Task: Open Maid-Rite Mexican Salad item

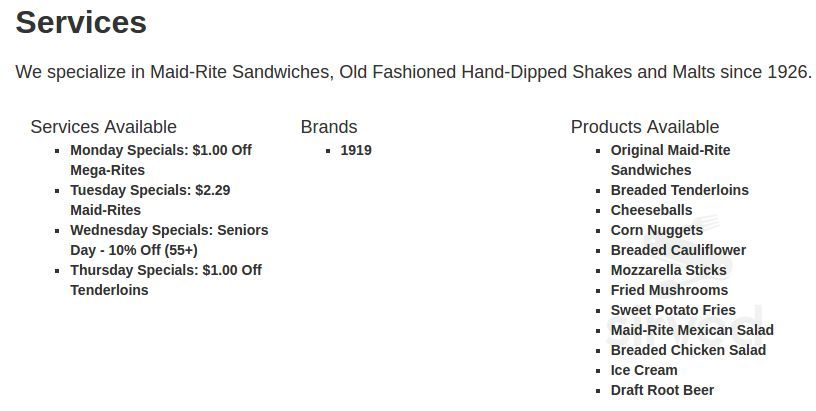Action: coord(692,330)
